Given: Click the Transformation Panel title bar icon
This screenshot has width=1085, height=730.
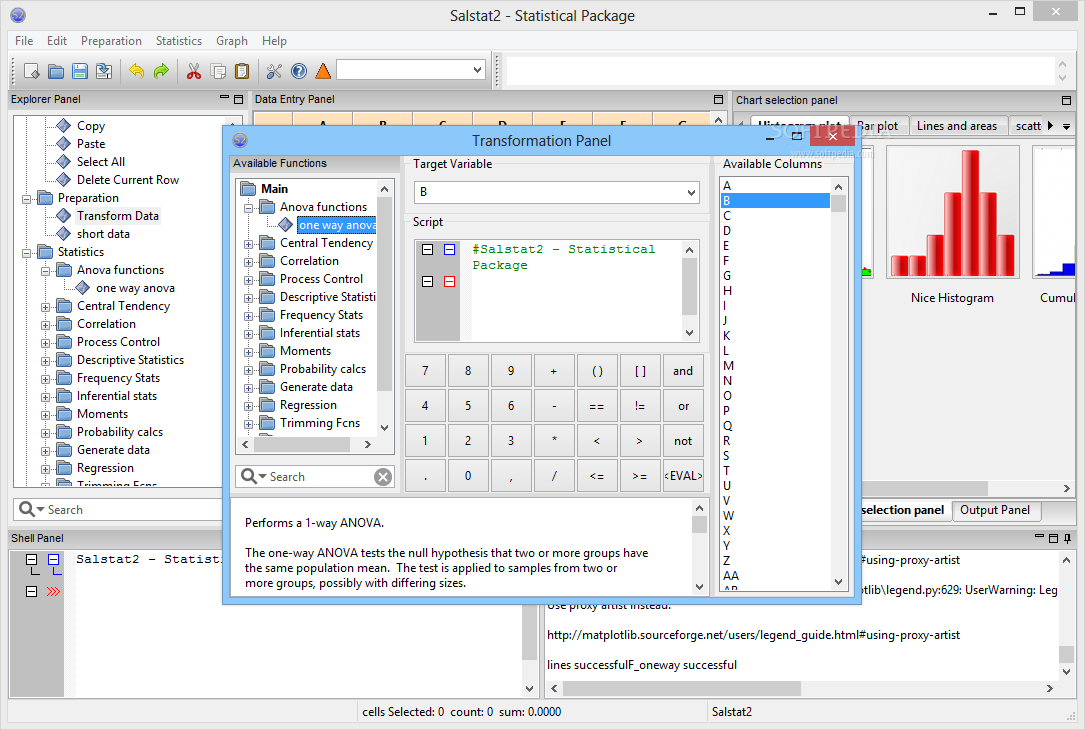Looking at the screenshot, I should pos(240,140).
